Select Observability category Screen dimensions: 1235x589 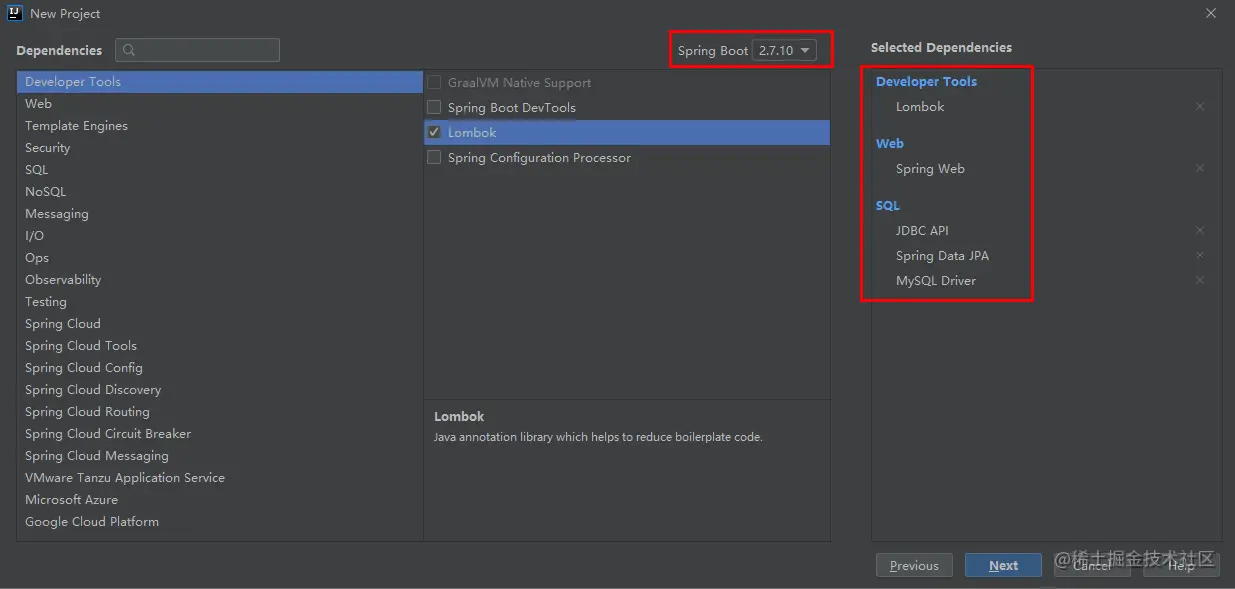click(x=220, y=280)
